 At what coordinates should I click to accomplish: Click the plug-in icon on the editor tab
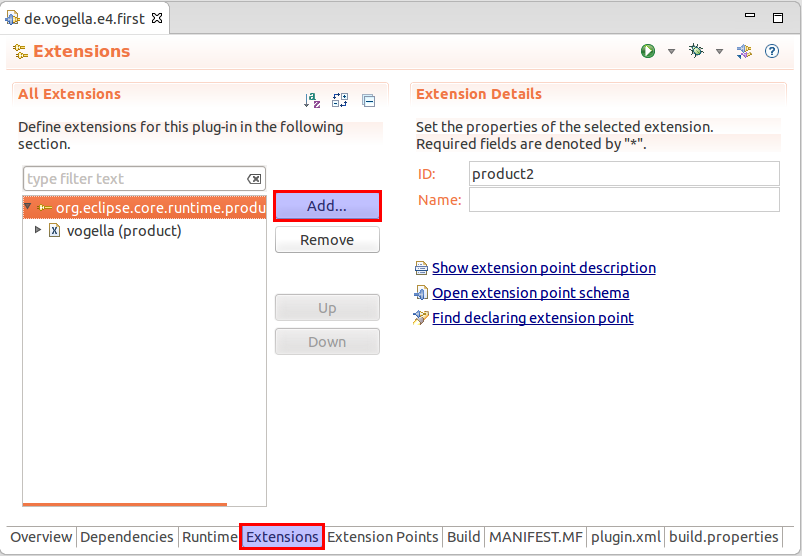[x=12, y=18]
